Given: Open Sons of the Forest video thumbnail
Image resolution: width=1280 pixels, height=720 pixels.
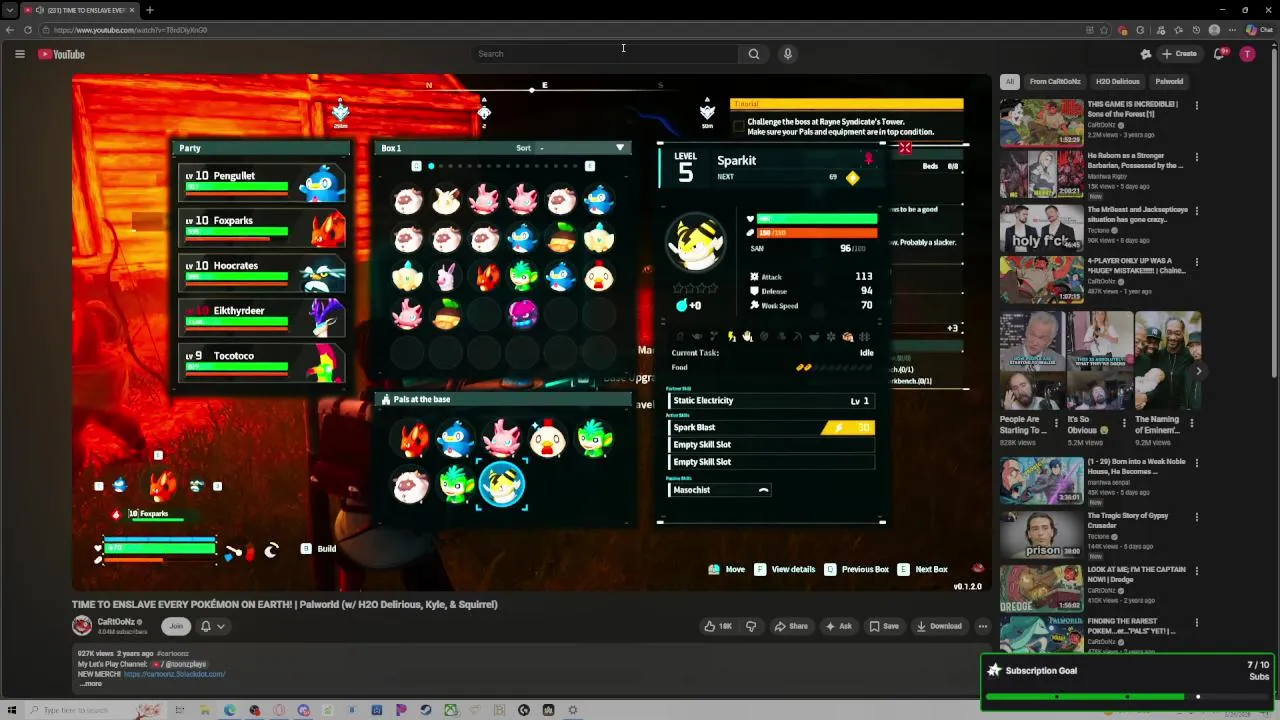Looking at the screenshot, I should point(1041,122).
